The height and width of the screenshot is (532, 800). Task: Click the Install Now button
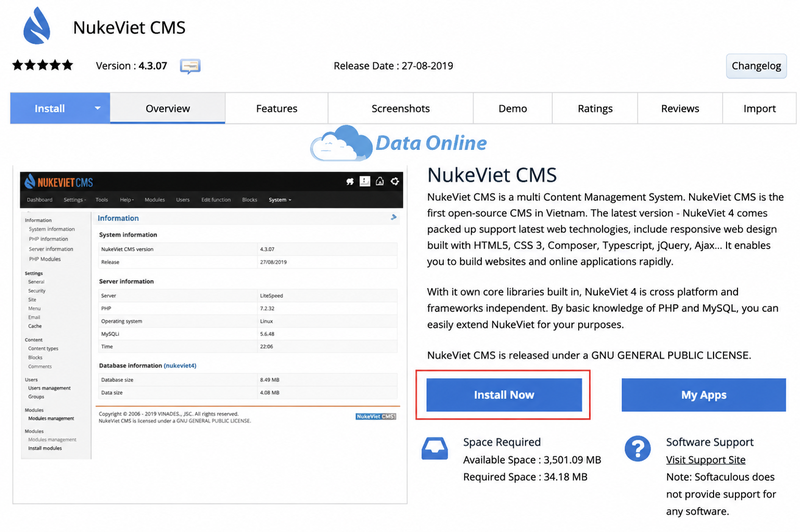[x=504, y=395]
